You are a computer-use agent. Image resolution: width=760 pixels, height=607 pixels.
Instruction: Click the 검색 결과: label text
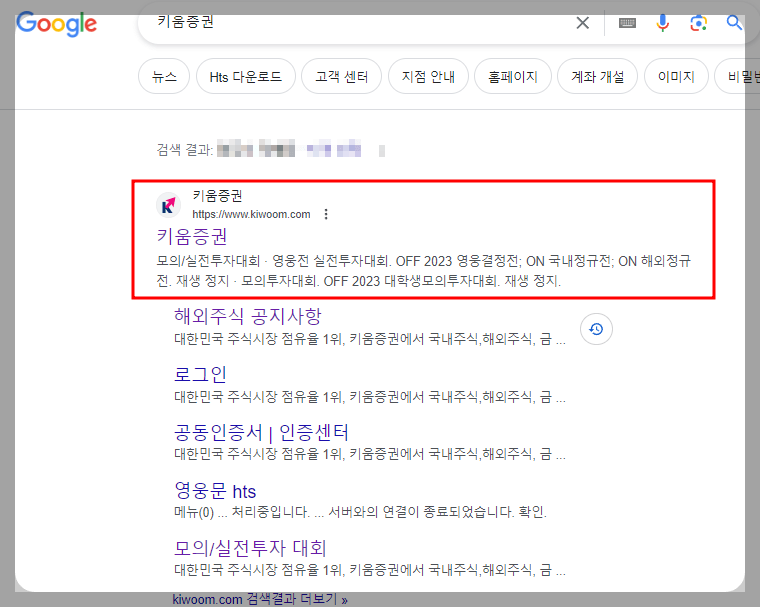pyautogui.click(x=185, y=149)
